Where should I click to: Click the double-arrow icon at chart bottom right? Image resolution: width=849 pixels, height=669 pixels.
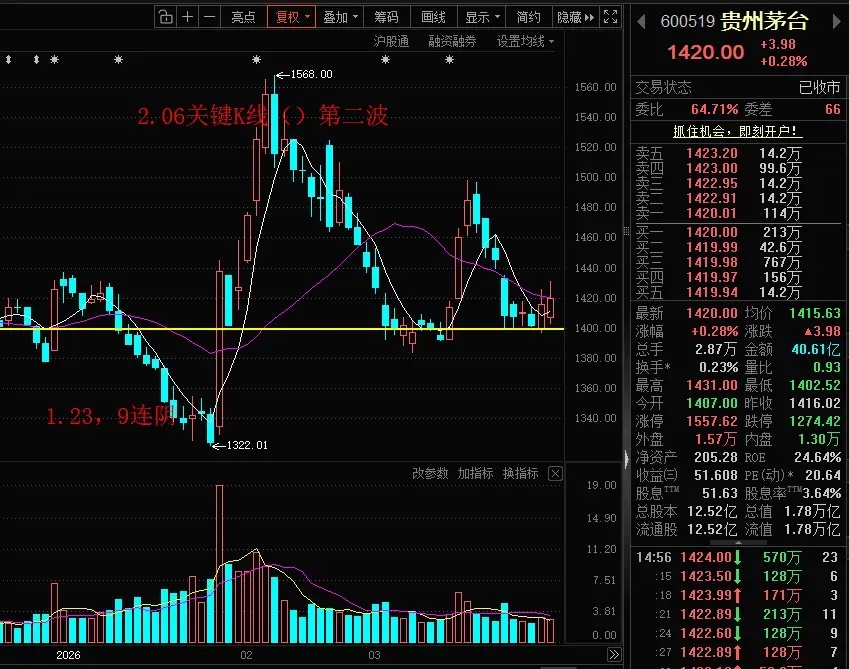[x=614, y=654]
